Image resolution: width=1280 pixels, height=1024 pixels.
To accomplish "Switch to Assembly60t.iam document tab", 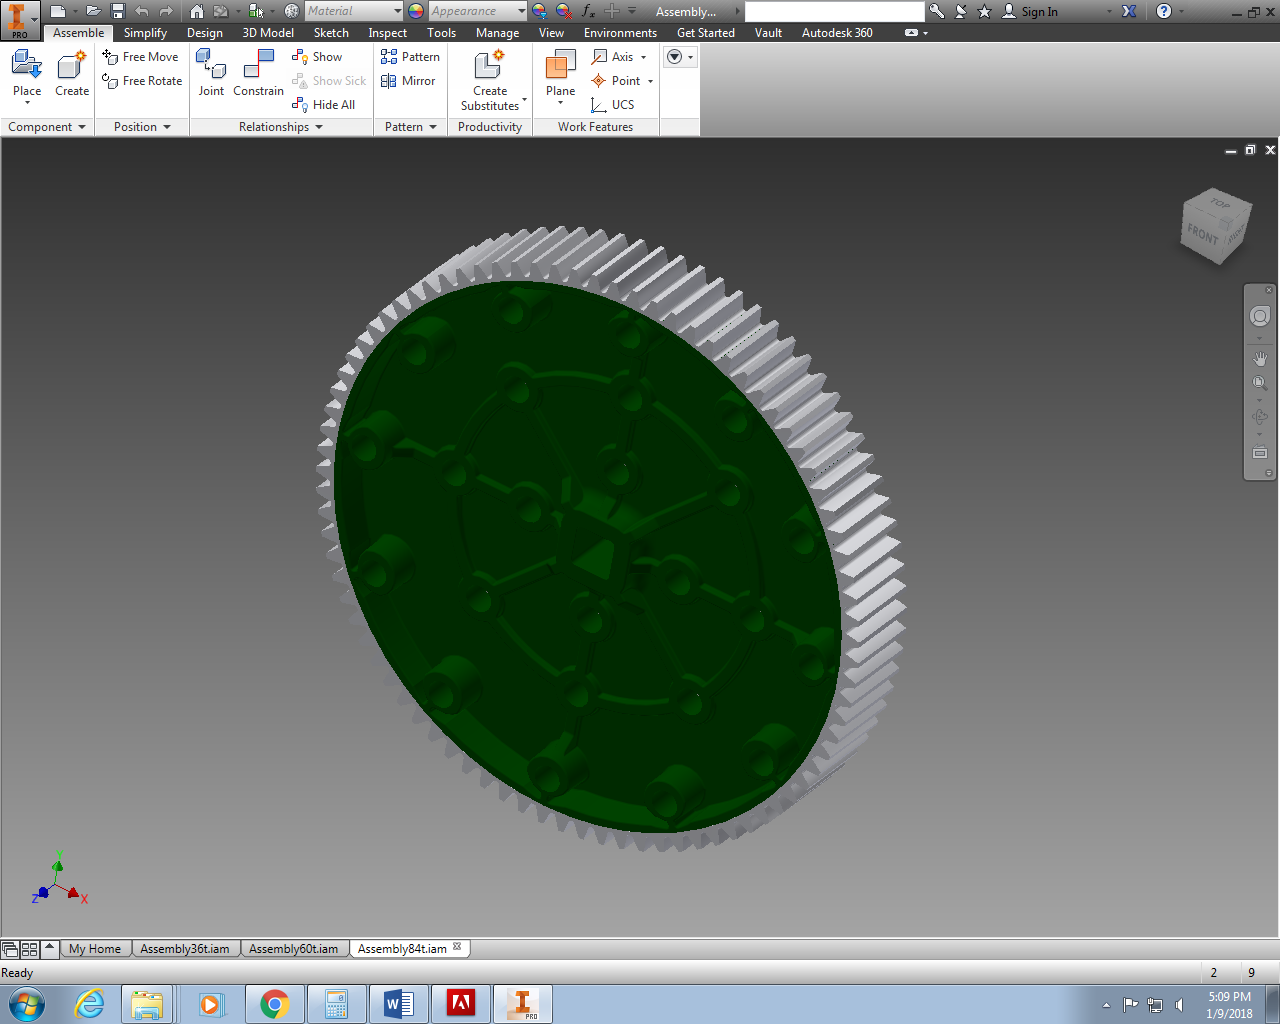I will pyautogui.click(x=294, y=949).
